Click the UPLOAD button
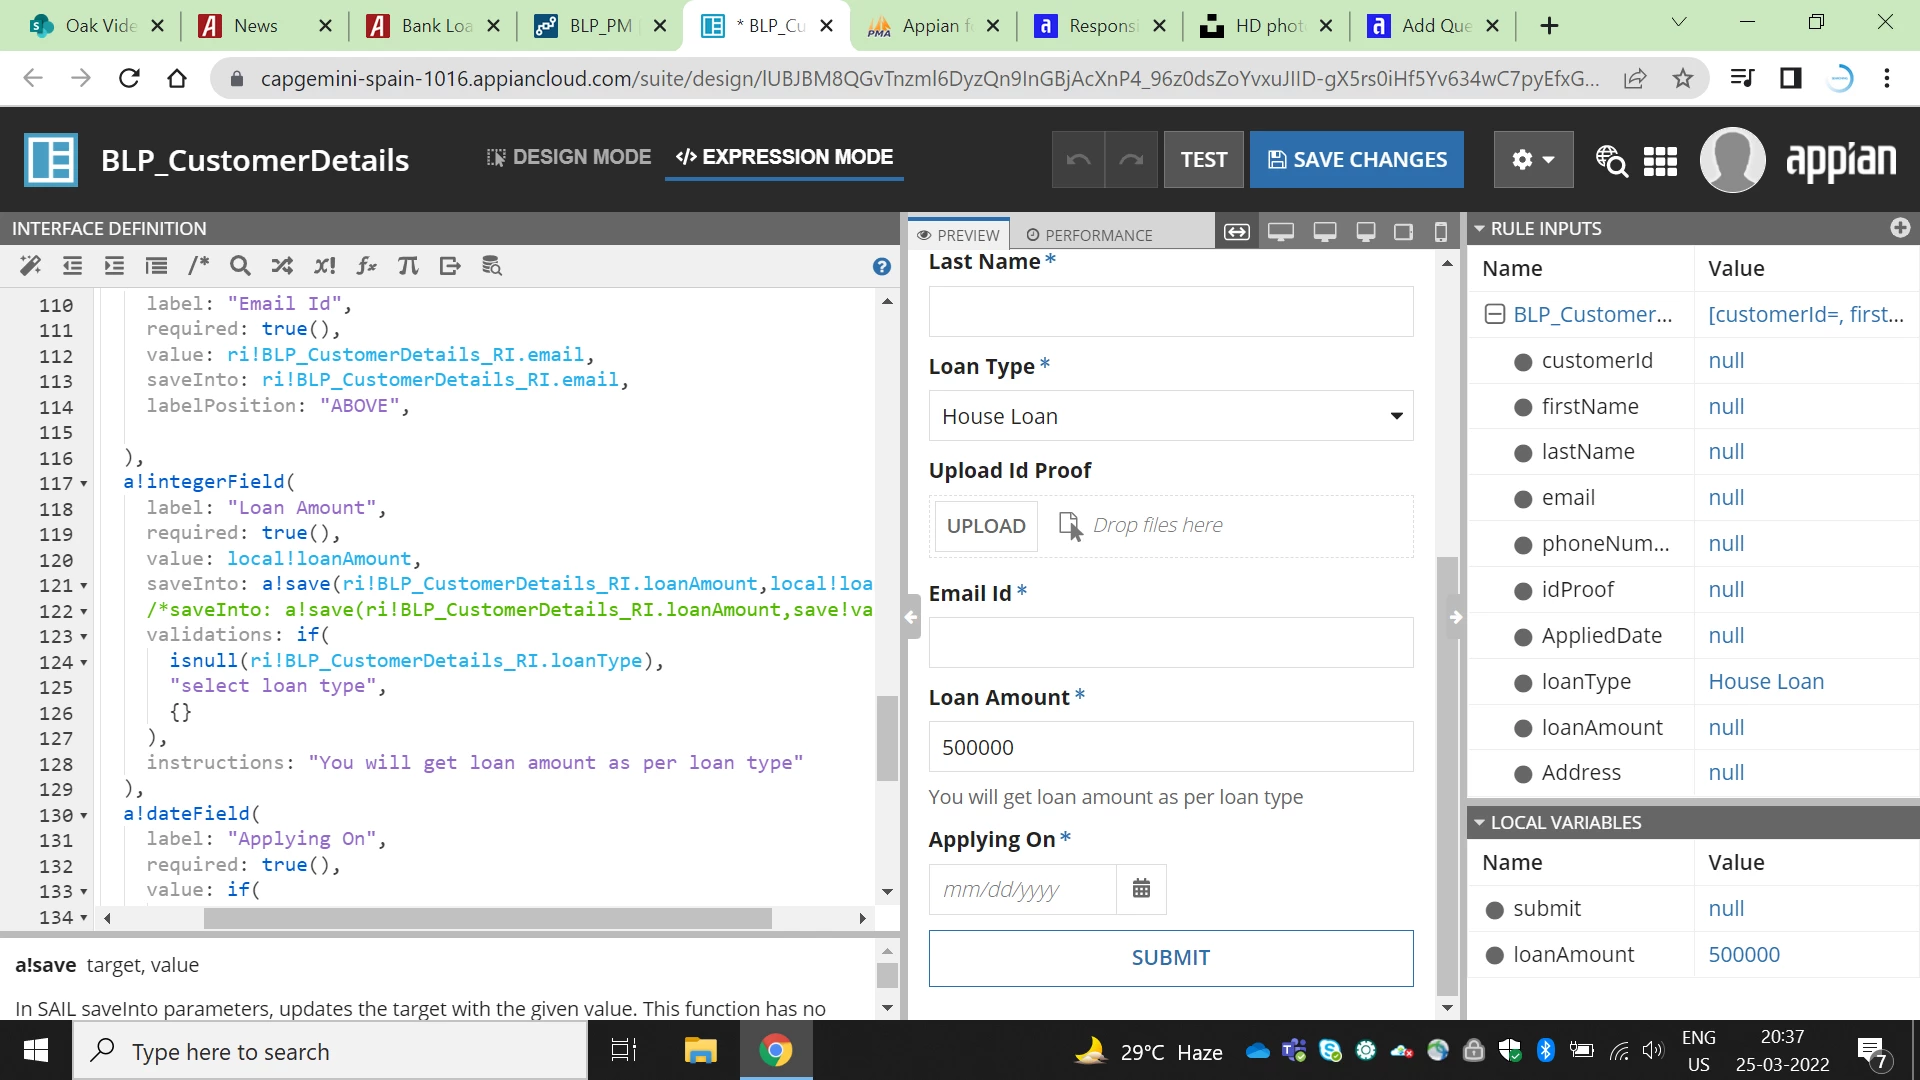The width and height of the screenshot is (1920, 1080). [x=986, y=526]
